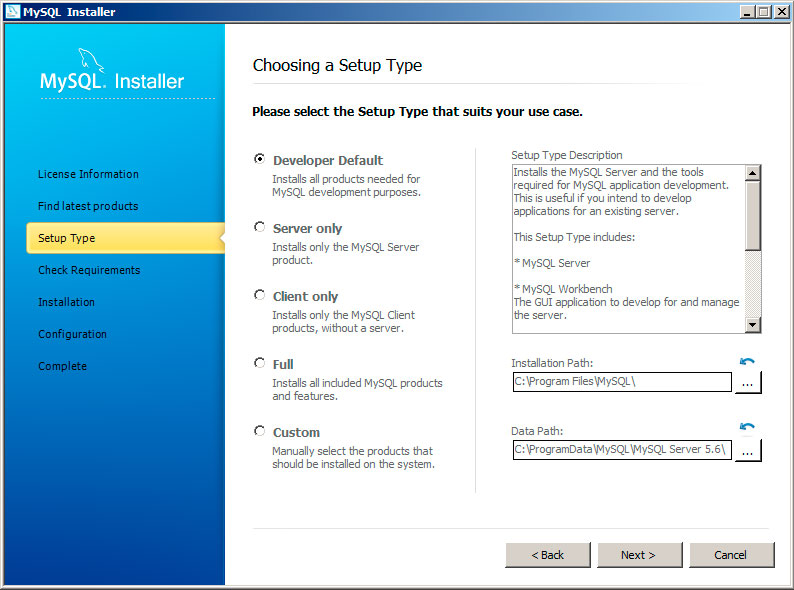
Task: Close the MySQL Installer window
Action: coord(781,12)
